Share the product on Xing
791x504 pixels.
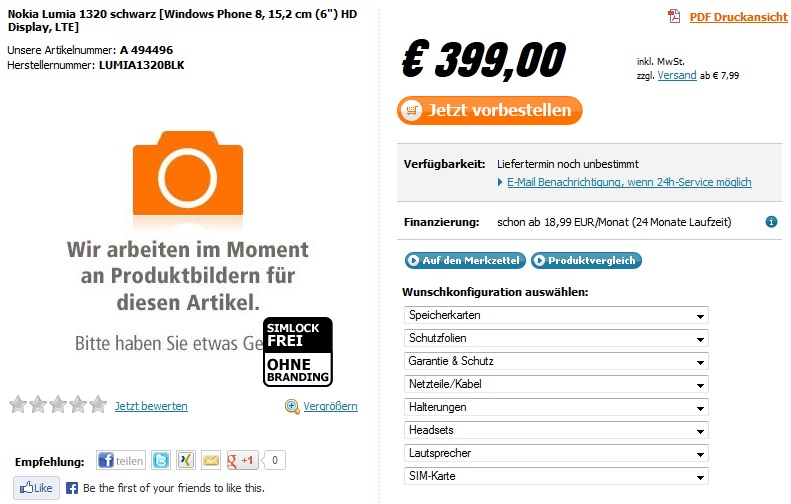click(186, 460)
